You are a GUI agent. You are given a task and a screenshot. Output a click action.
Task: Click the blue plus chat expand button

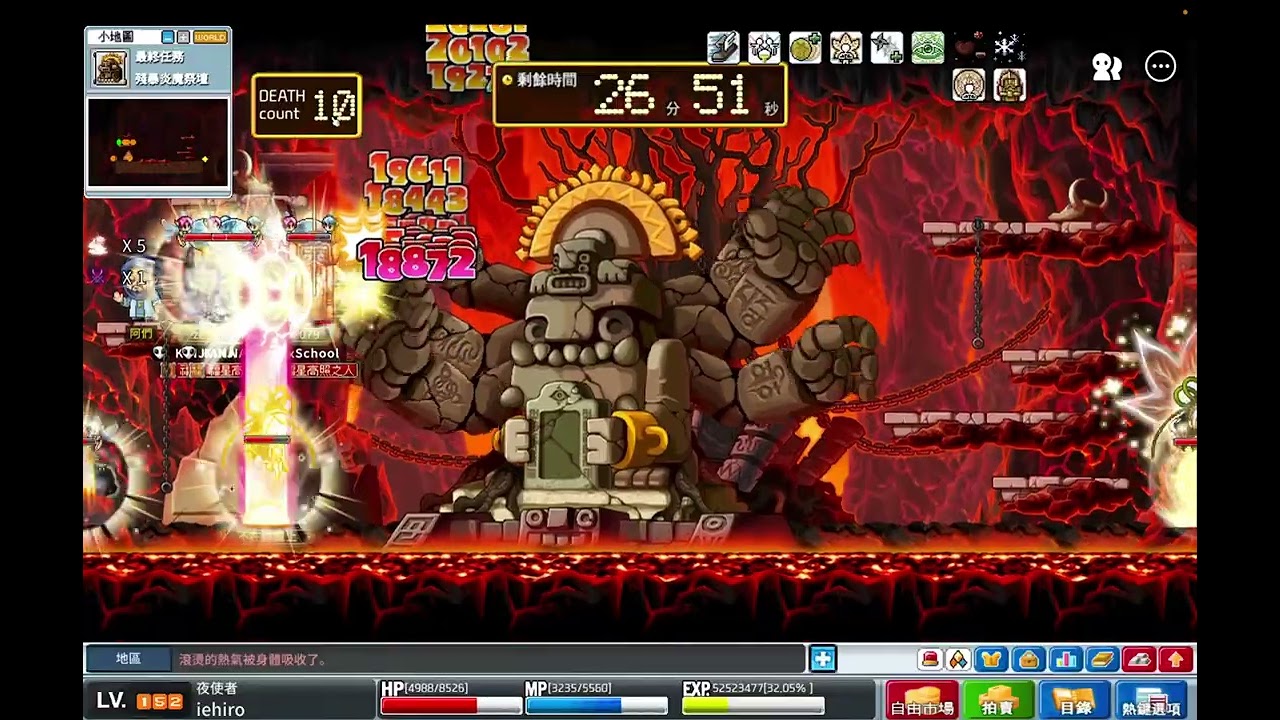coord(823,659)
